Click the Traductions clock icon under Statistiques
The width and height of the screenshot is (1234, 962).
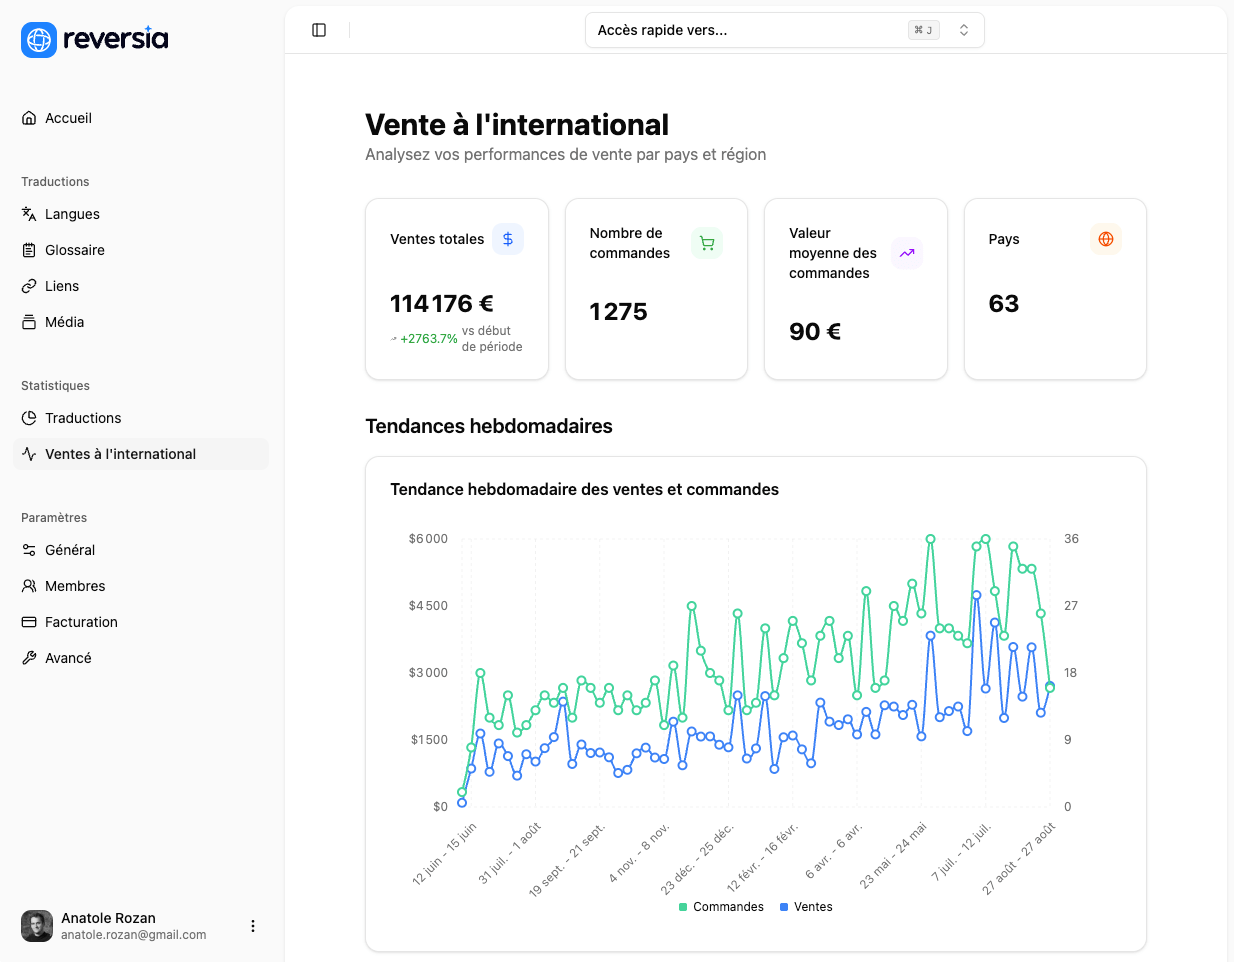28,418
